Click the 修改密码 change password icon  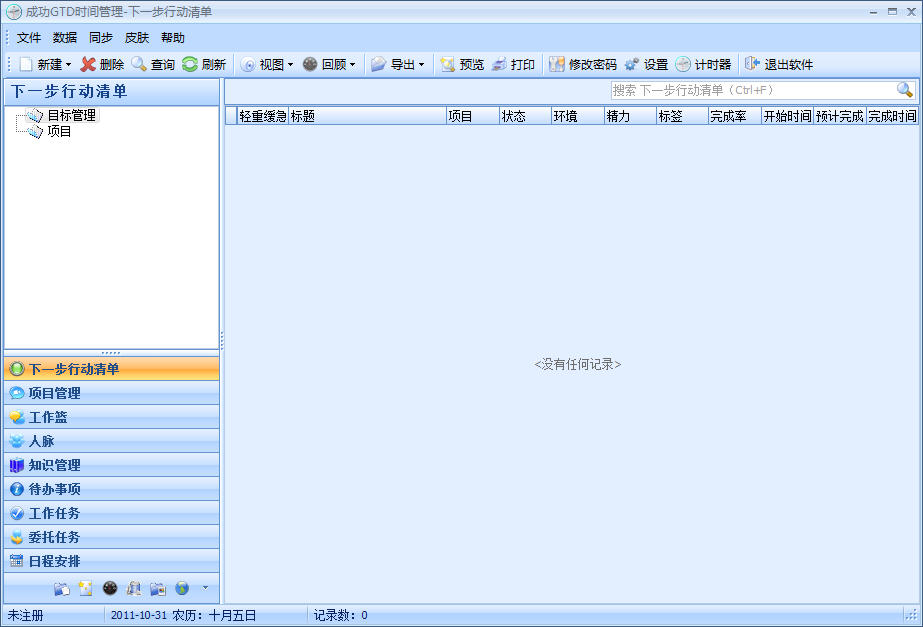(x=557, y=64)
